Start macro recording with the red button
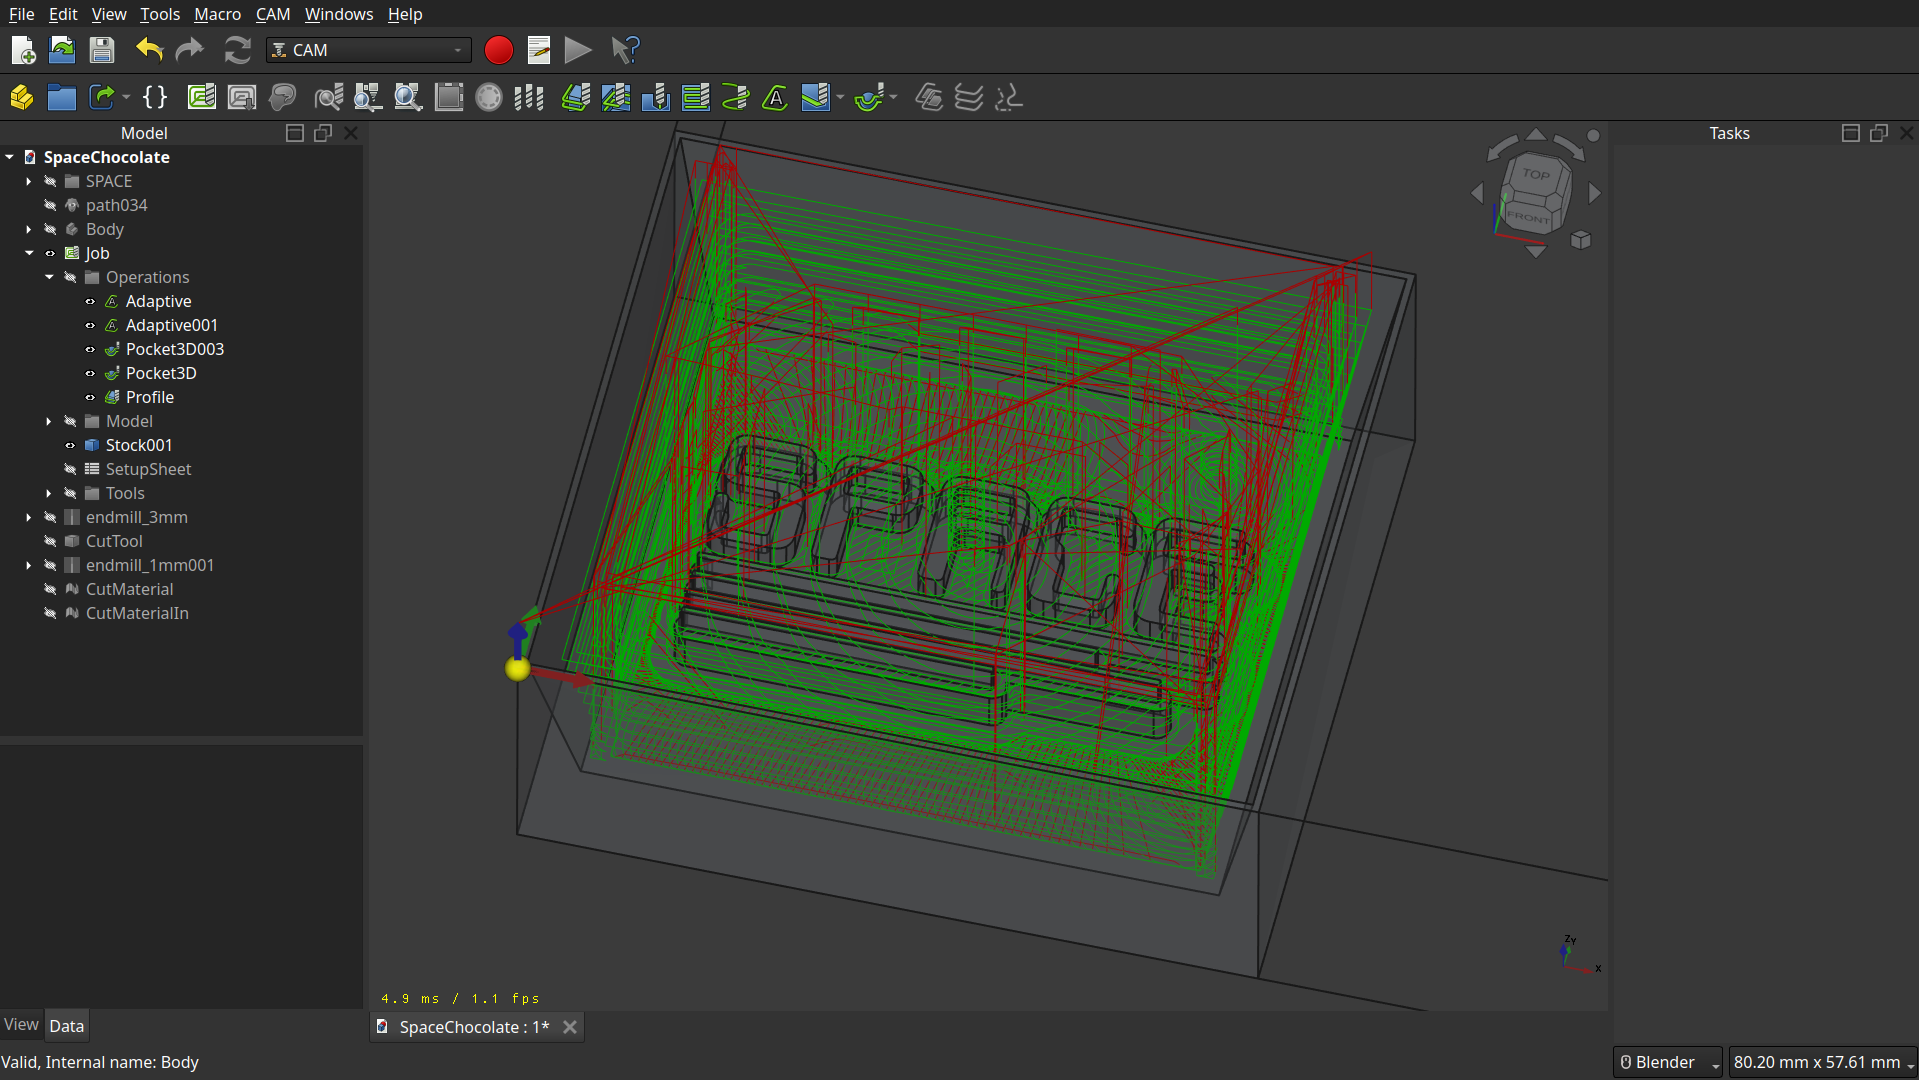Screen dimensions: 1919x1080 coord(498,50)
